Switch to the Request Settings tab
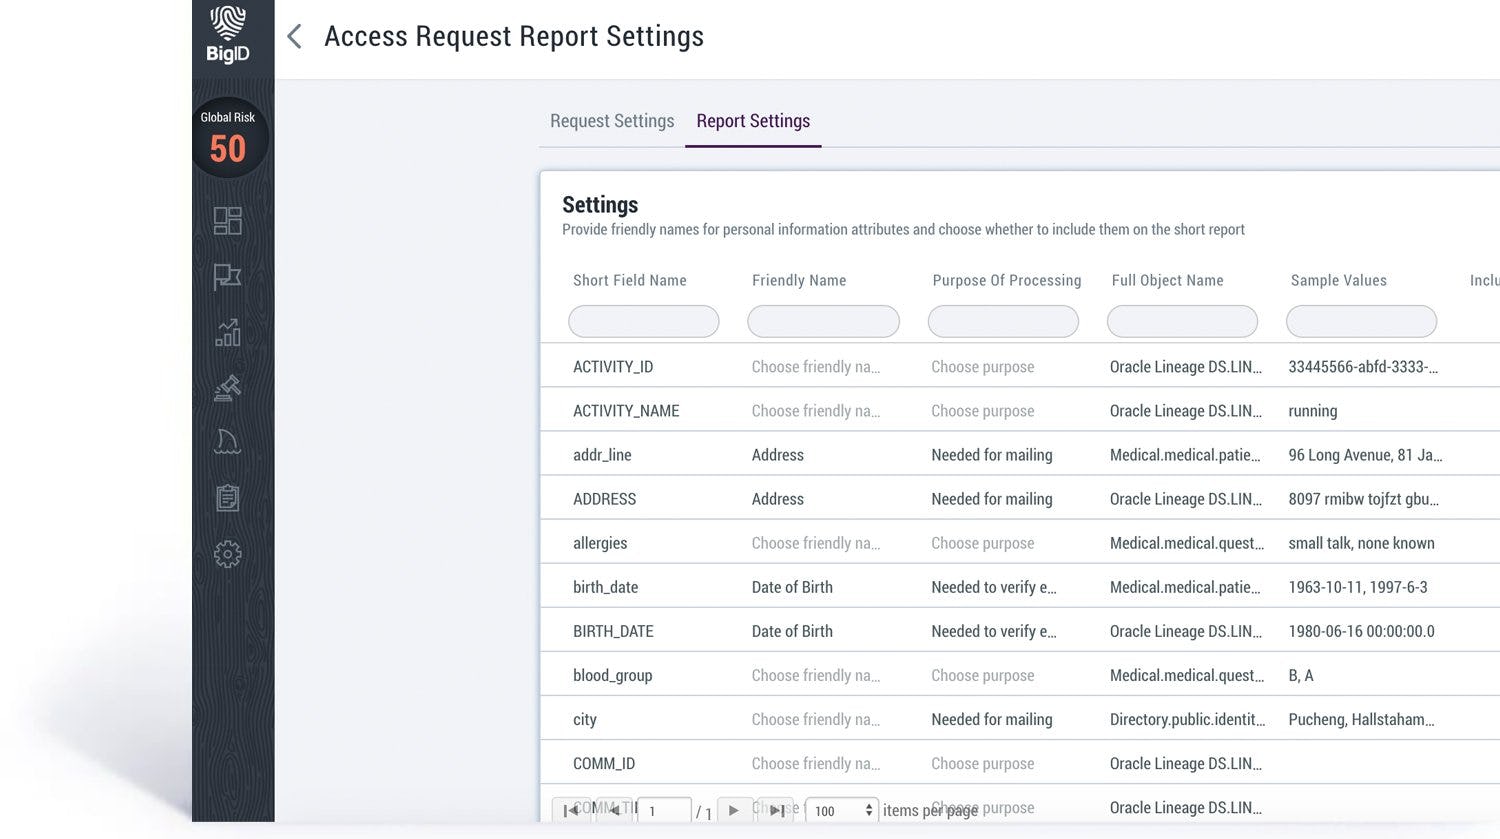1500x839 pixels. (x=611, y=120)
